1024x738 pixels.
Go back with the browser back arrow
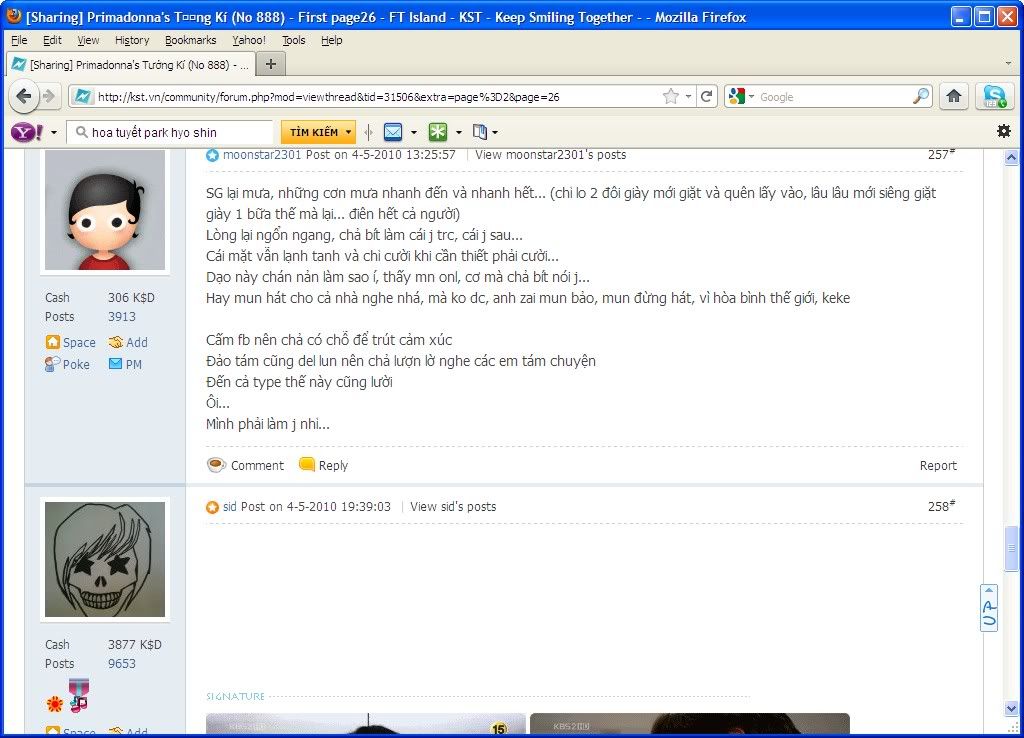[x=24, y=97]
